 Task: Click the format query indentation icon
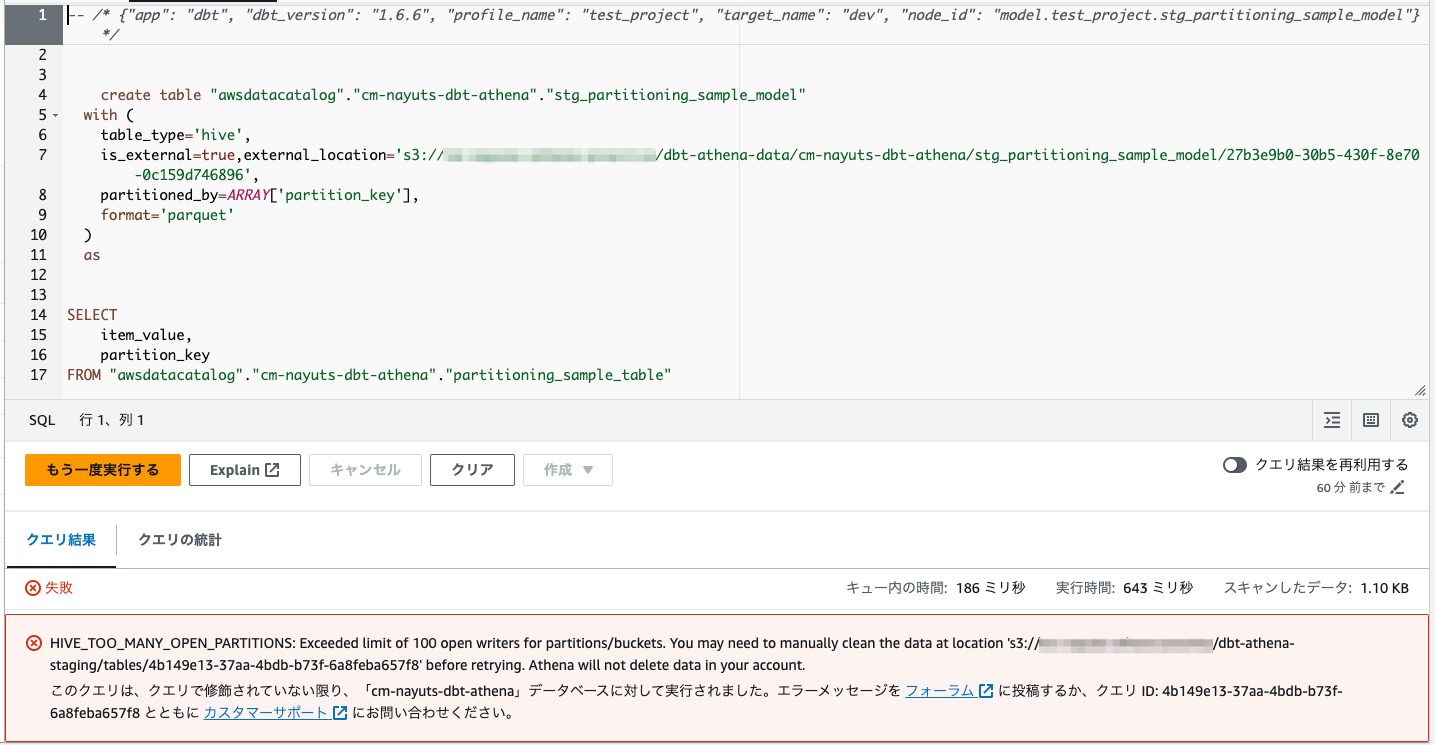click(1331, 420)
